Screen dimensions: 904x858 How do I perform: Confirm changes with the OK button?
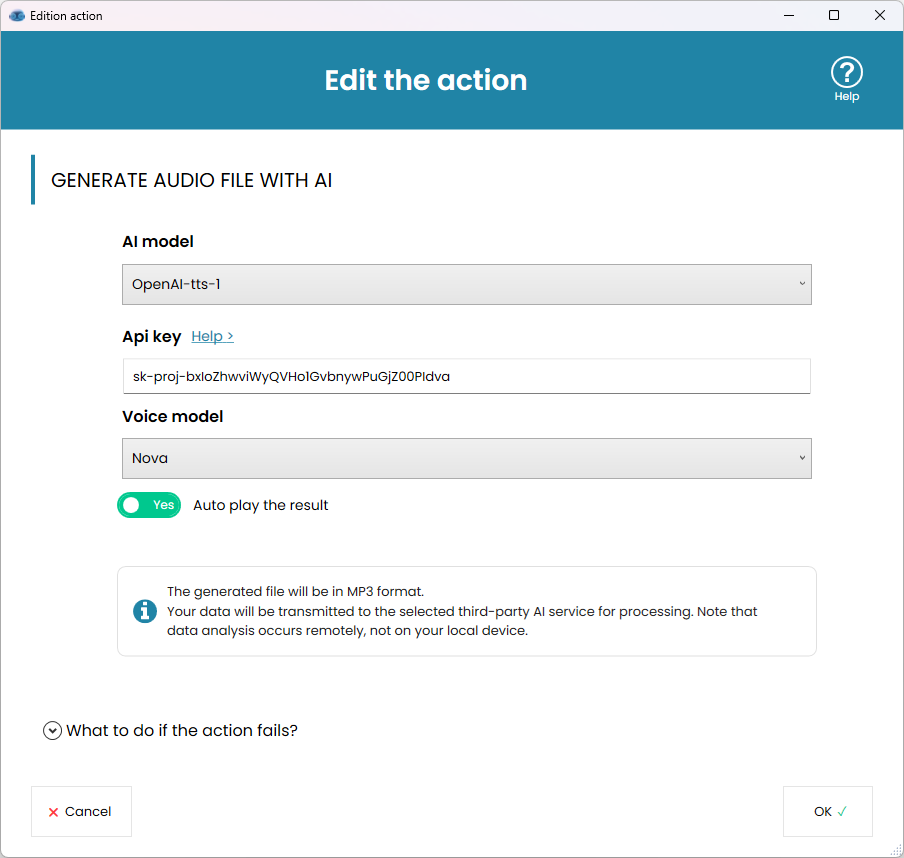(x=827, y=811)
